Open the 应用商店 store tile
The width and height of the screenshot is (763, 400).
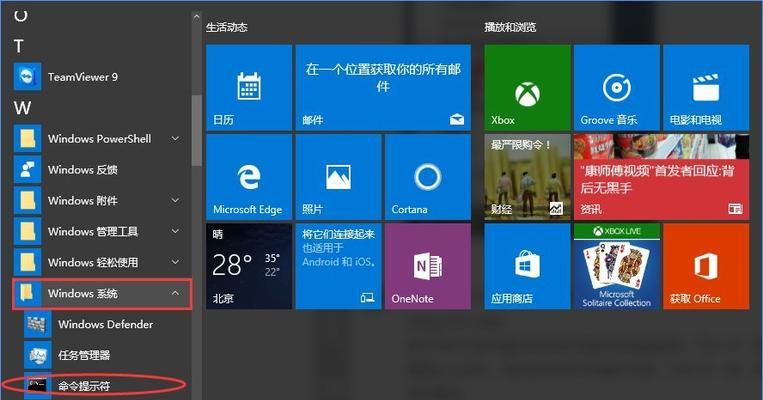[527, 266]
